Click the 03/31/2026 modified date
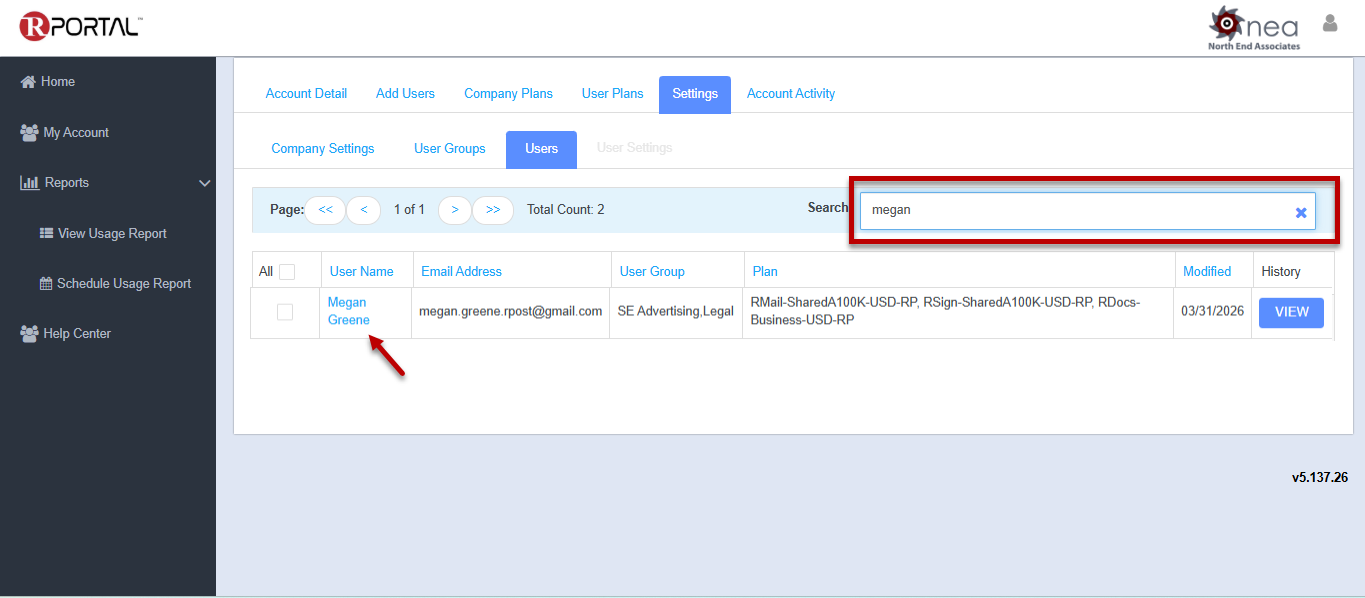 (1212, 312)
